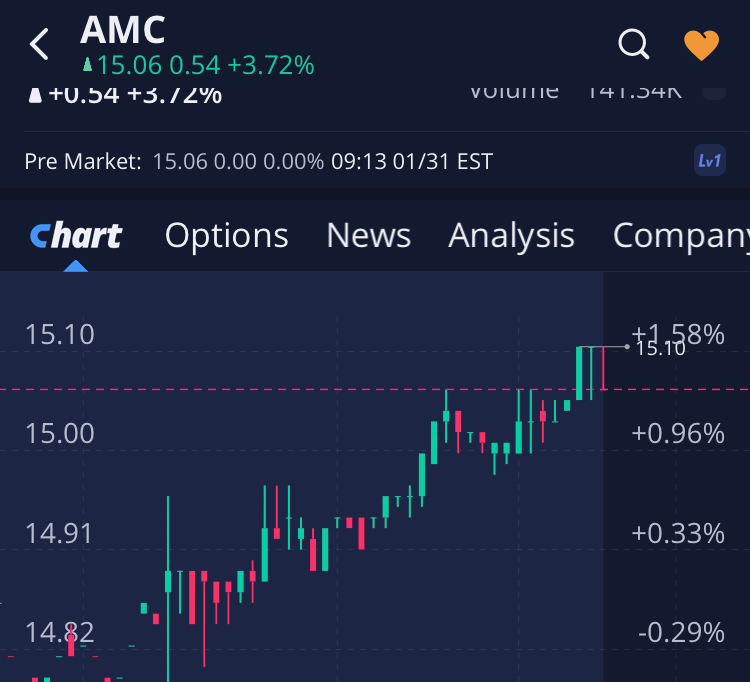Tap the 15.00 price axis label
The image size is (750, 682).
coord(59,433)
